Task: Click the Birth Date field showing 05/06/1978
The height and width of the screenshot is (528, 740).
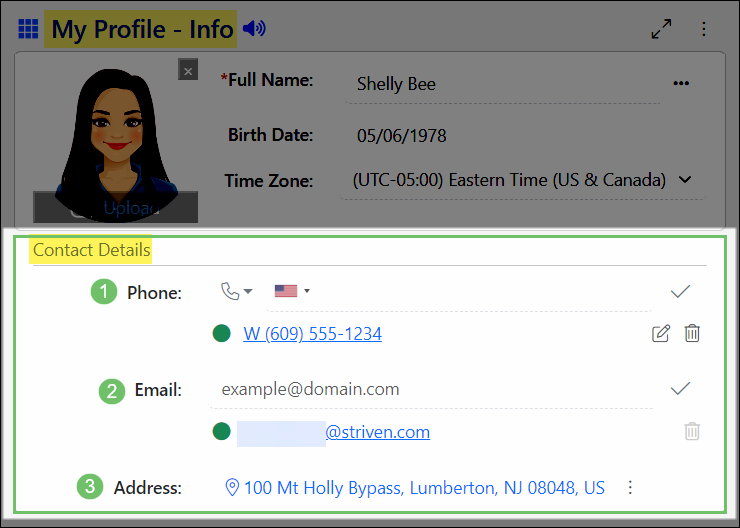Action: coord(402,136)
